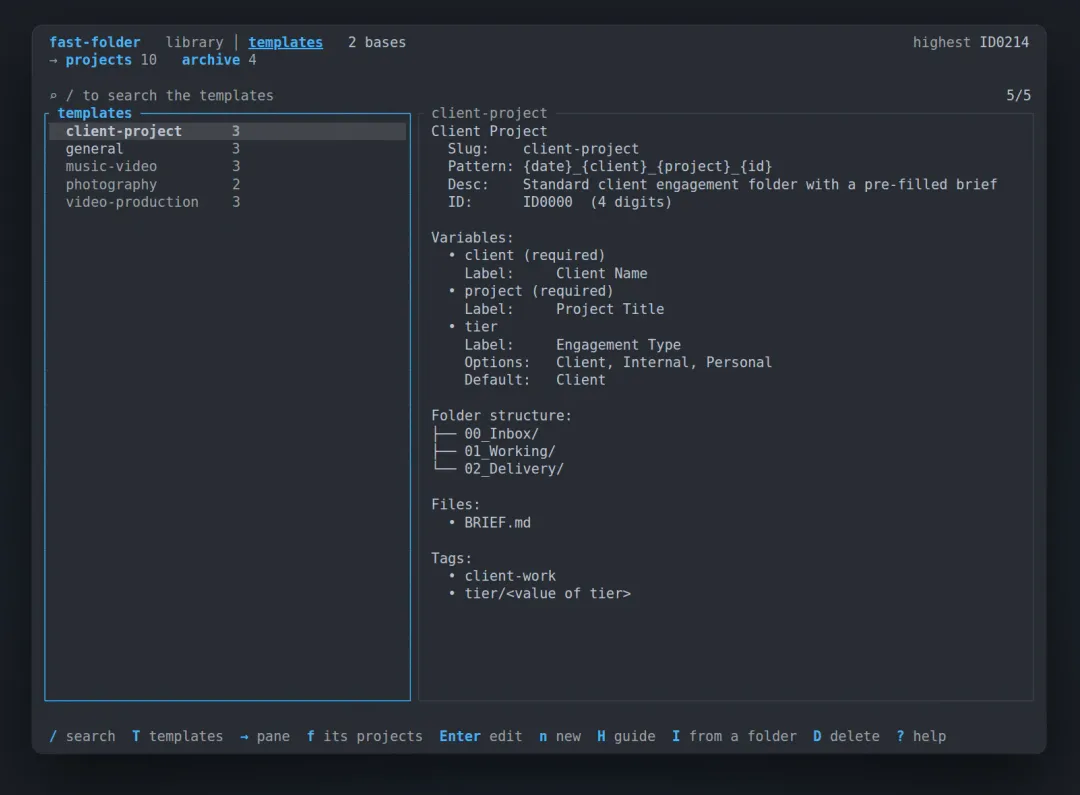Click the 5/5 result counter
1080x795 pixels.
coord(1018,96)
